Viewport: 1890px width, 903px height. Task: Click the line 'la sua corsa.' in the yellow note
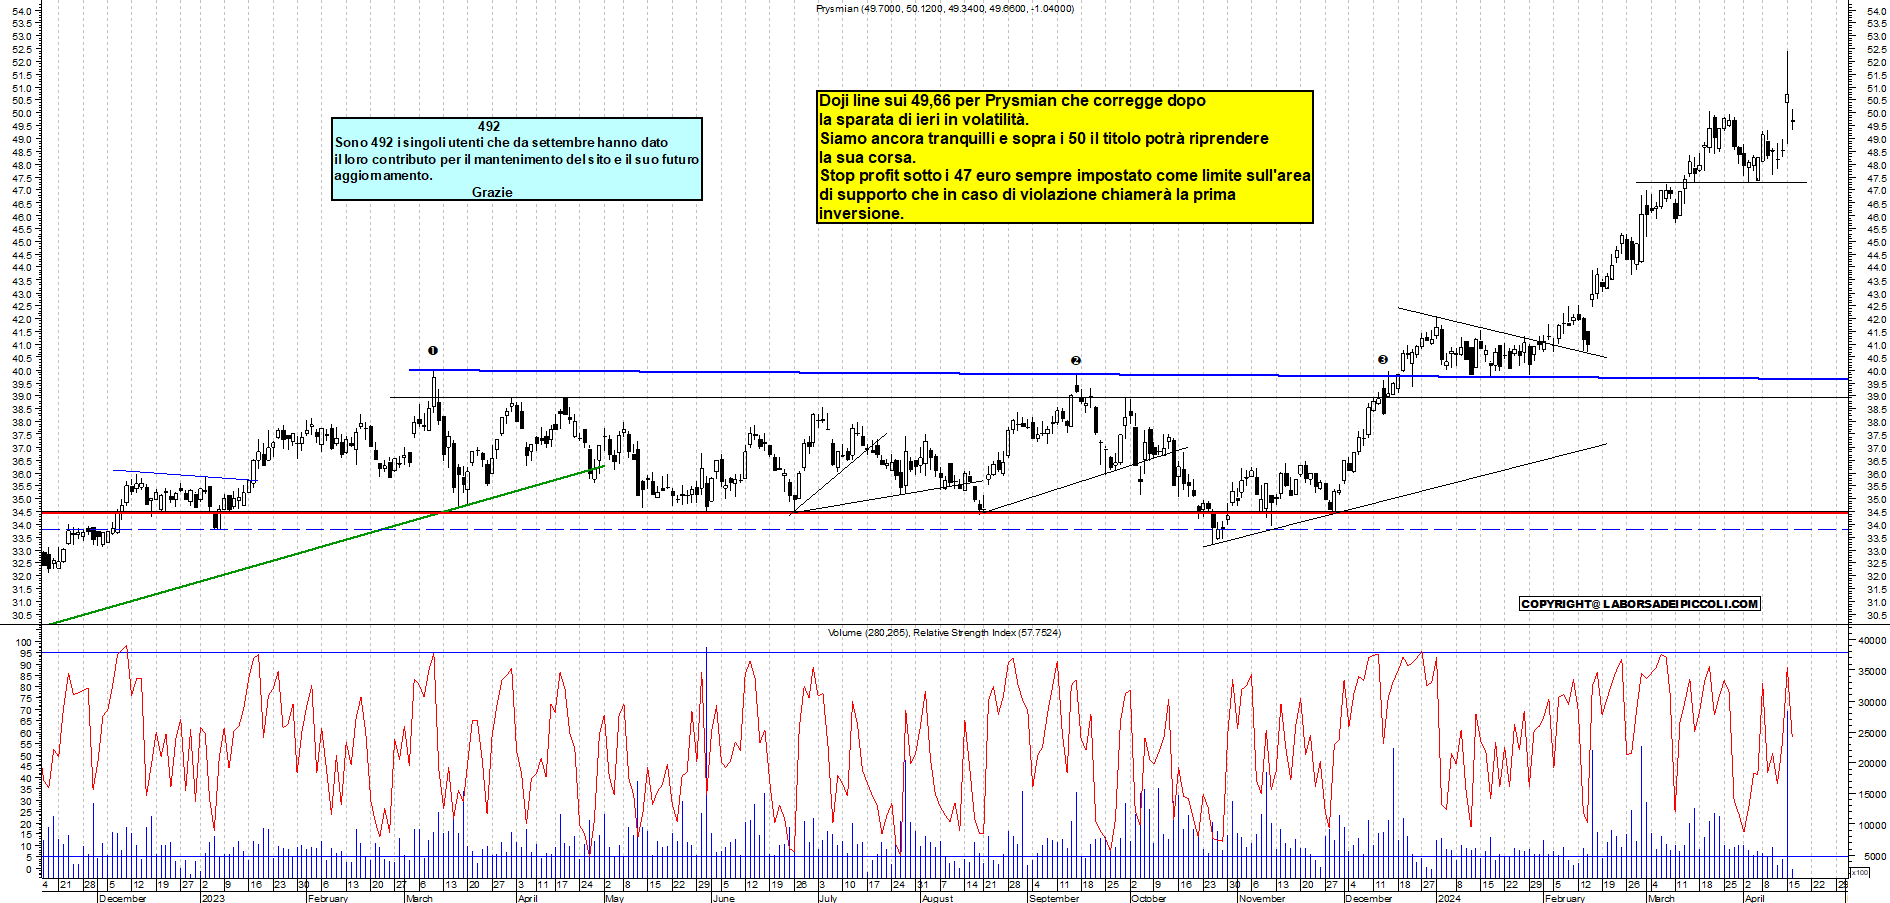point(867,157)
